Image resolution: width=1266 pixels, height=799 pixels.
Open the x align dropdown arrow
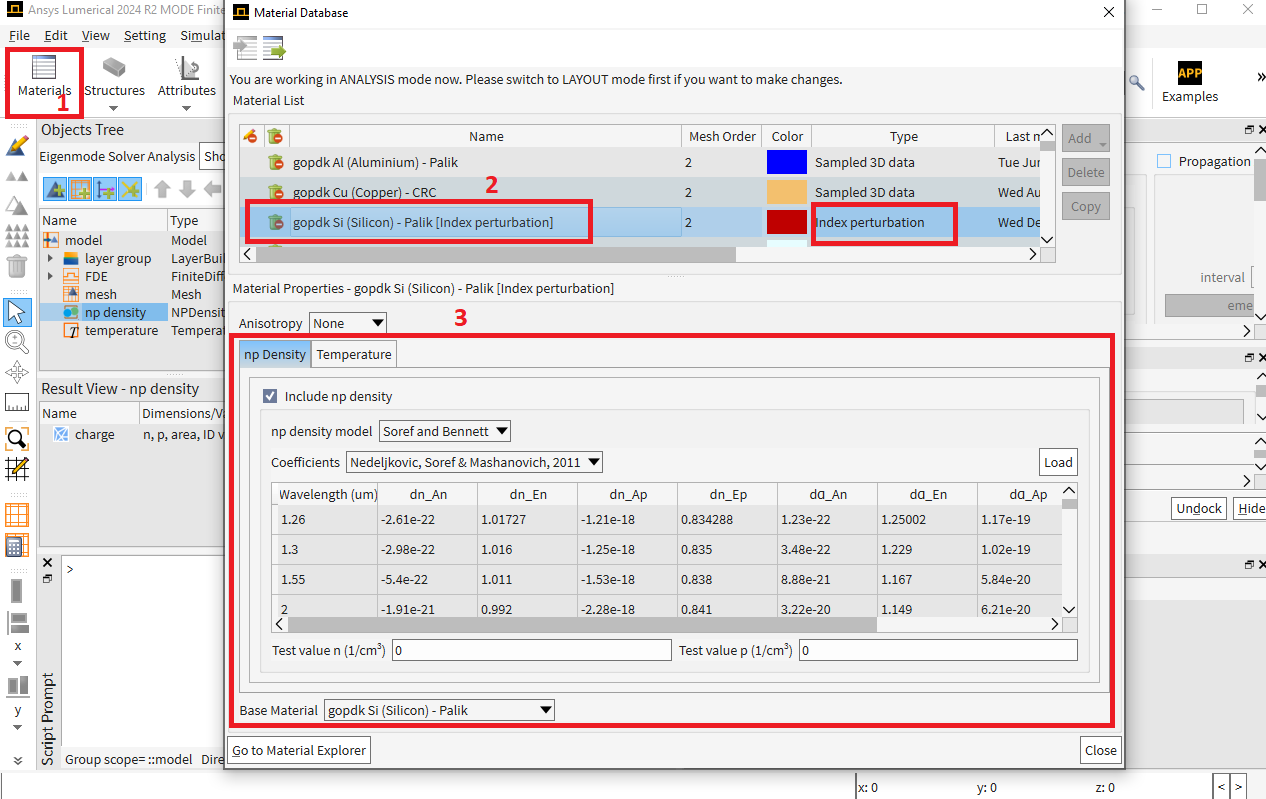[17, 664]
